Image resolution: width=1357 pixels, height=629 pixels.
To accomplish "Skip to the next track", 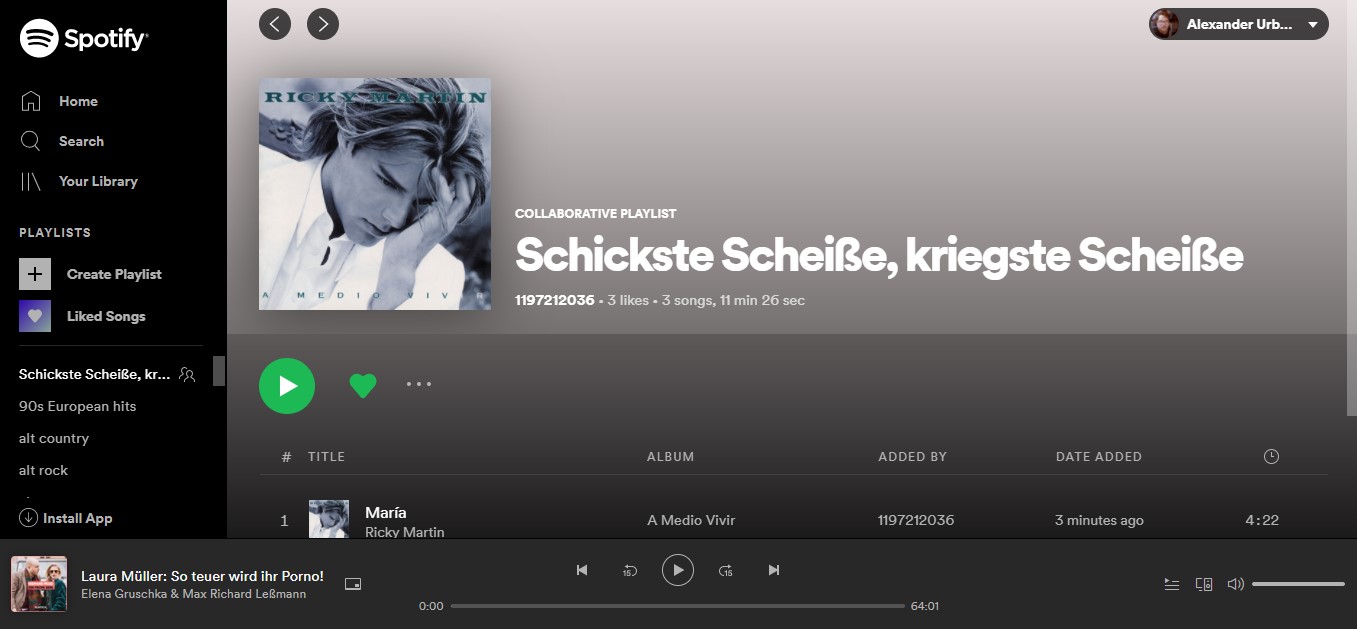I will pos(773,570).
